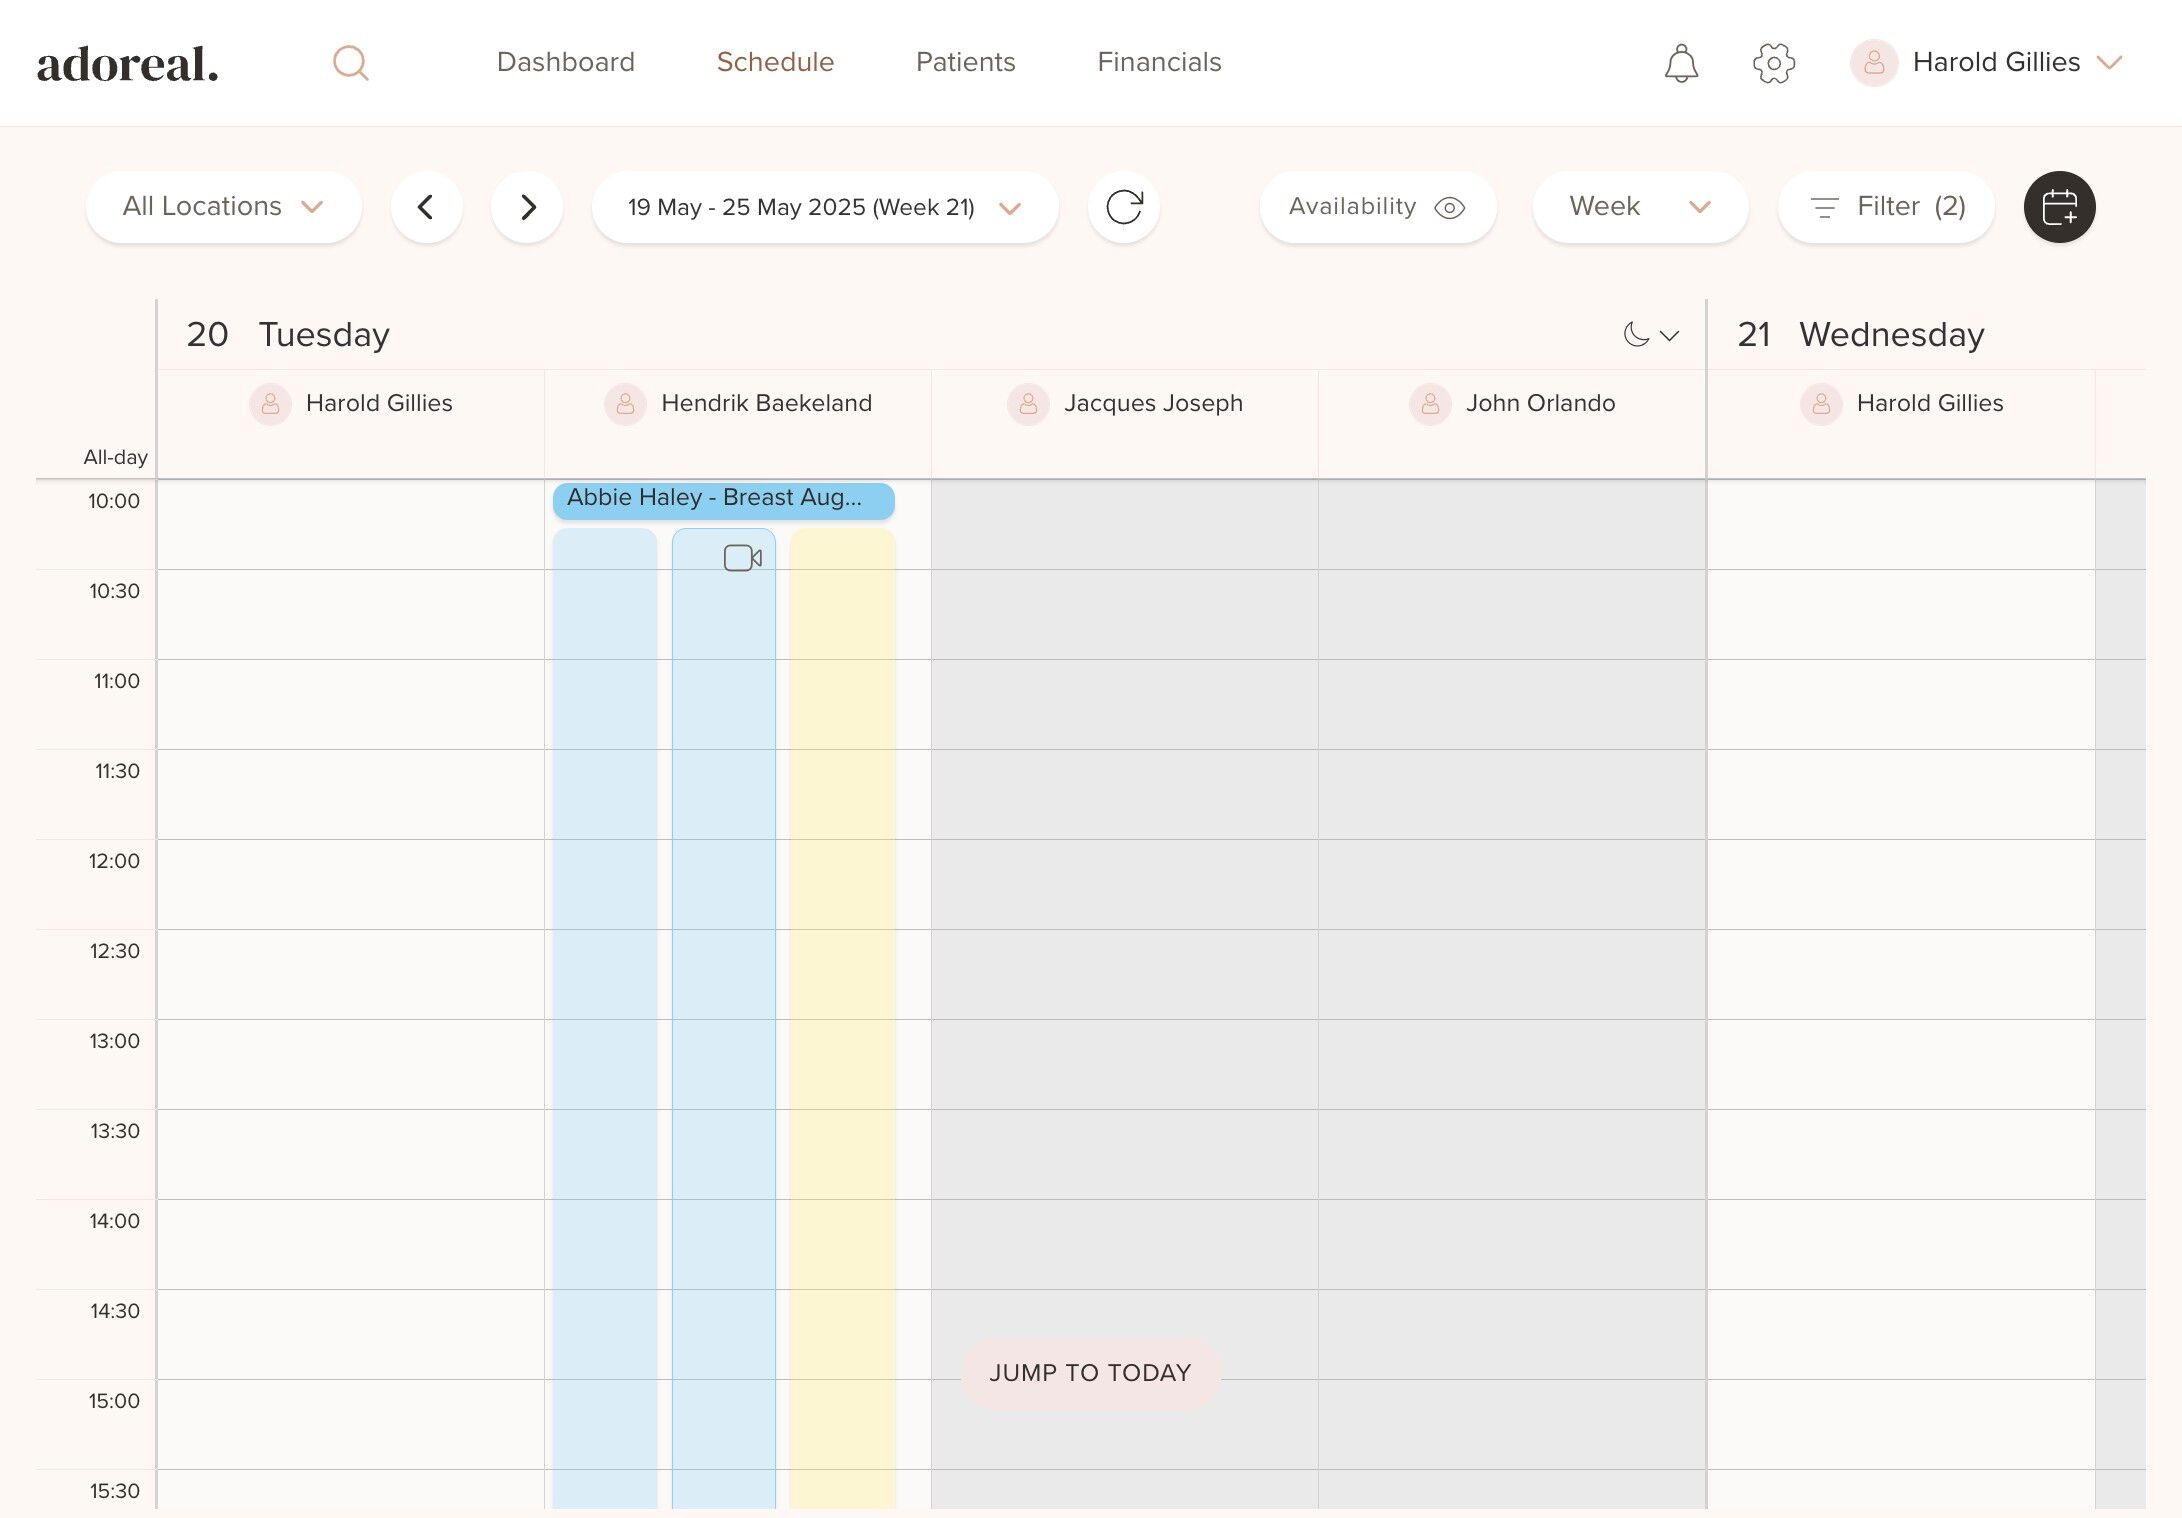Open the All Locations dropdown
2182x1518 pixels.
click(223, 207)
